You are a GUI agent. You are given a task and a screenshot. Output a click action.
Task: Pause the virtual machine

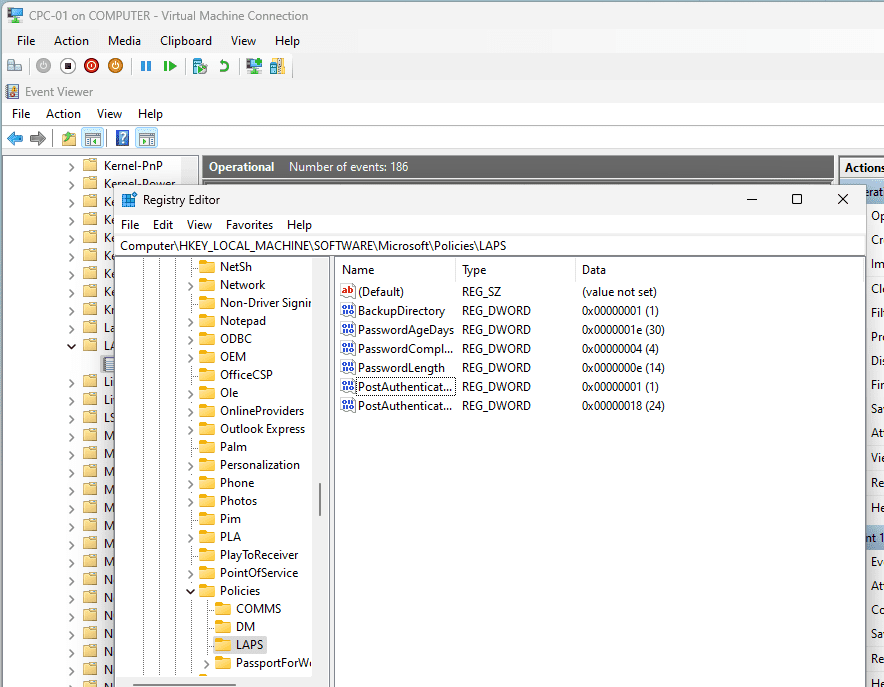146,65
